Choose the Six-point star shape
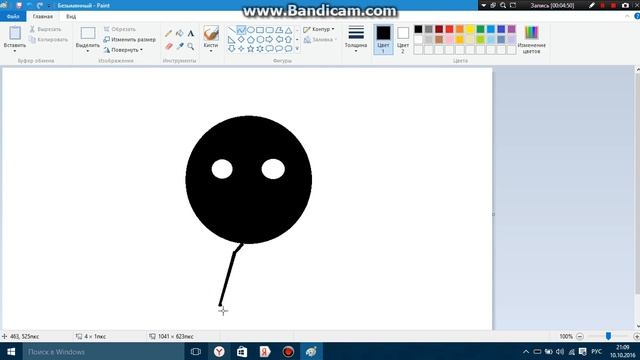The height and width of the screenshot is (360, 640). click(x=260, y=49)
